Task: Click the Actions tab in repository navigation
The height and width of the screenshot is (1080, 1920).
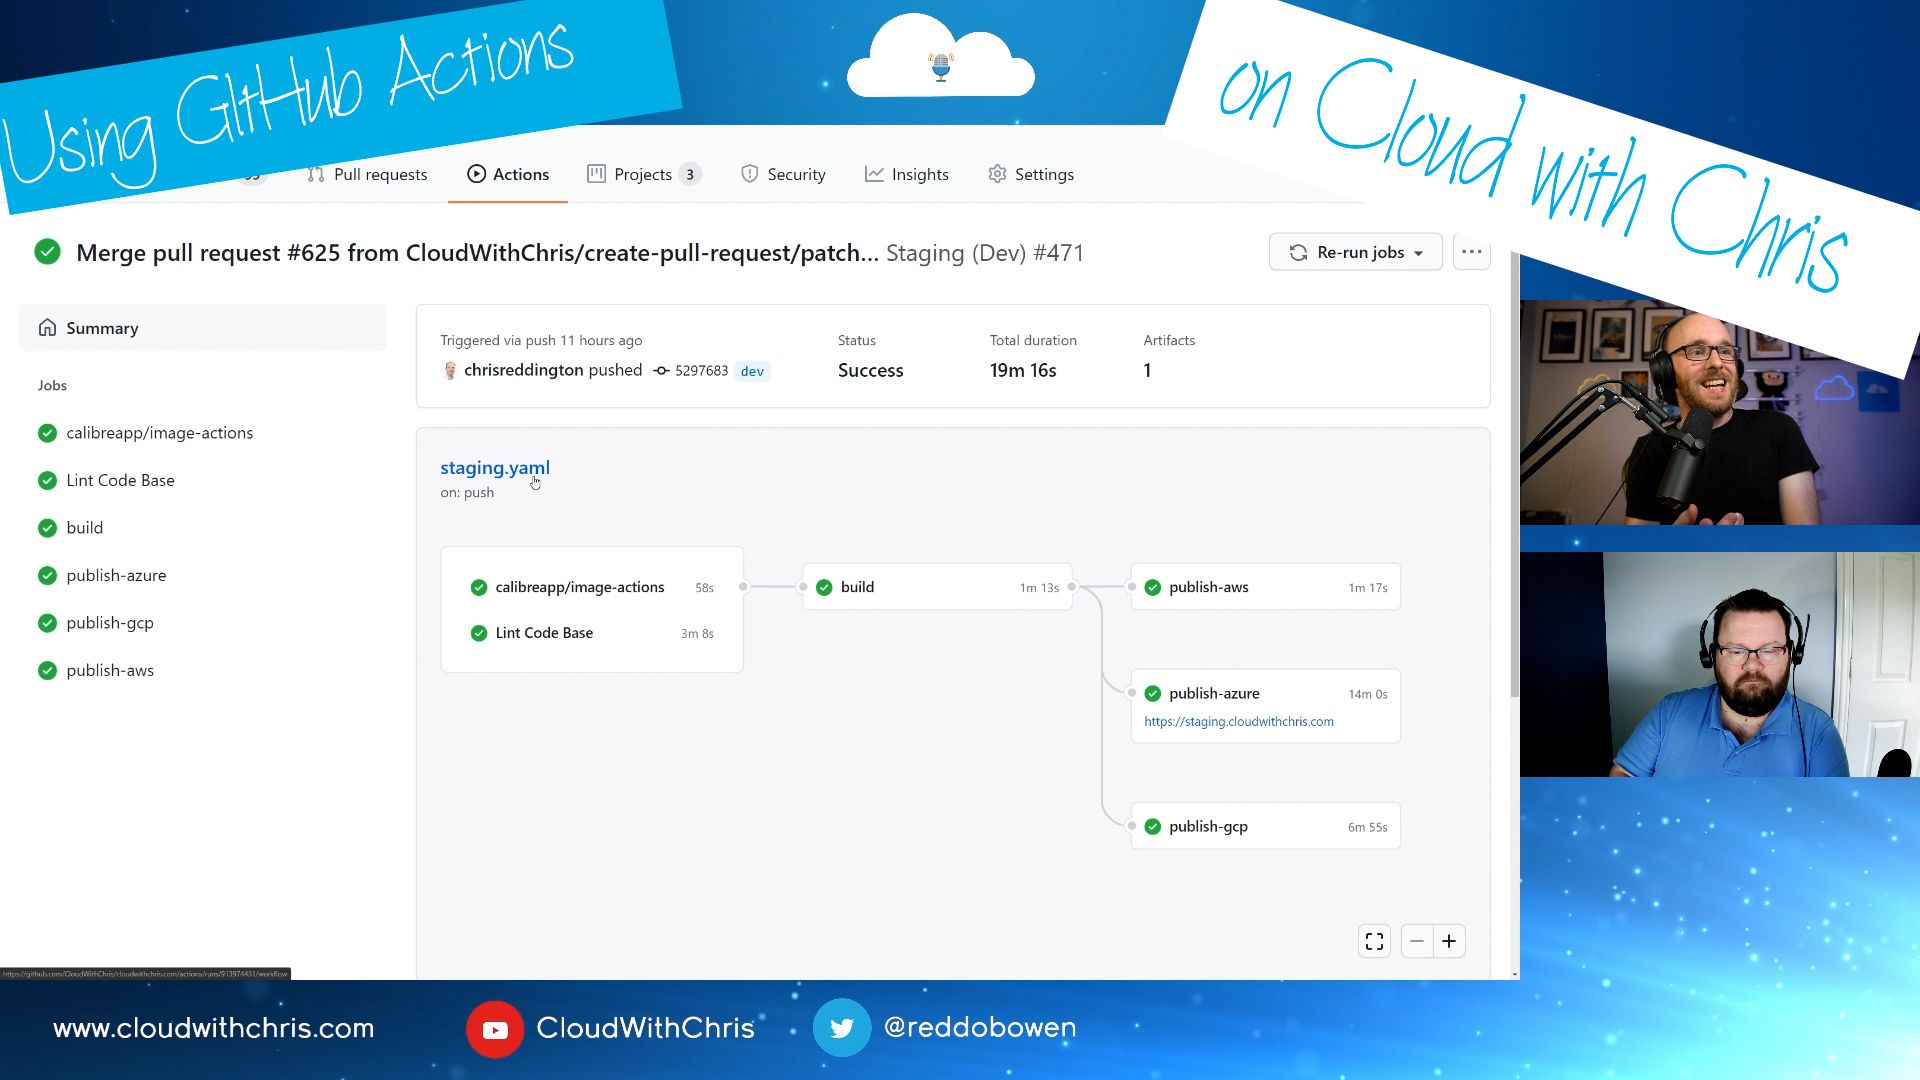Action: coord(521,174)
